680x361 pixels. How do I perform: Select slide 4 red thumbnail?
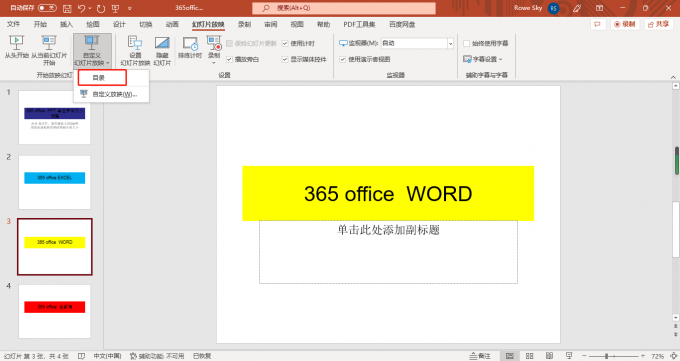click(55, 311)
